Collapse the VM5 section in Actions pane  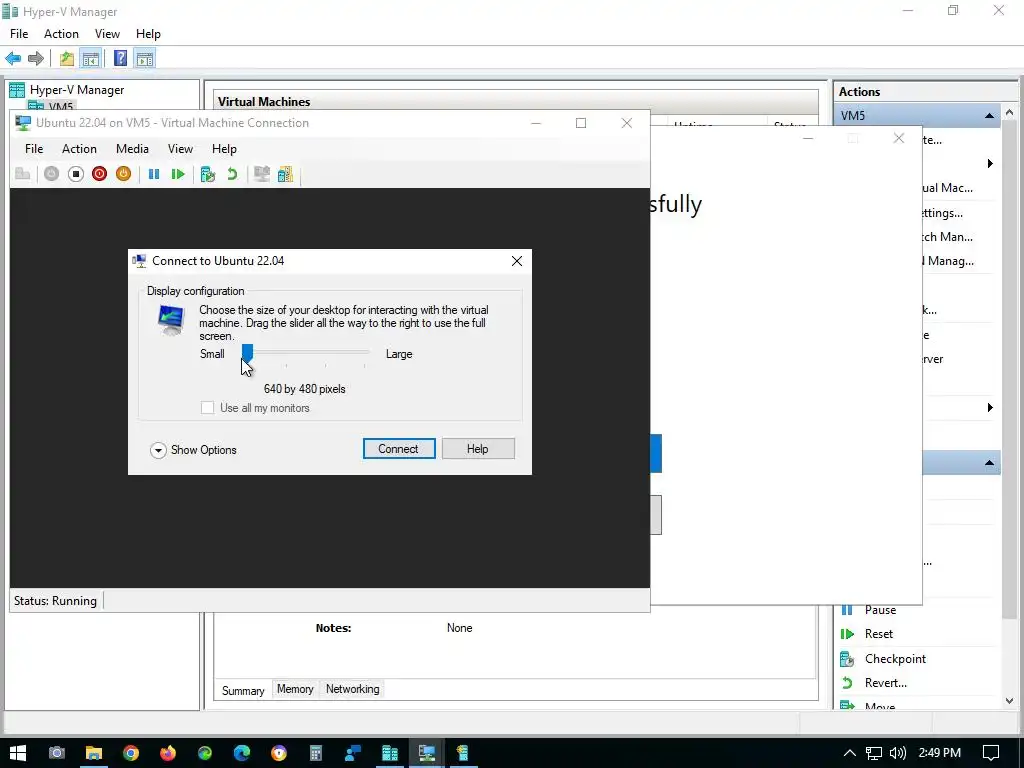click(x=989, y=116)
